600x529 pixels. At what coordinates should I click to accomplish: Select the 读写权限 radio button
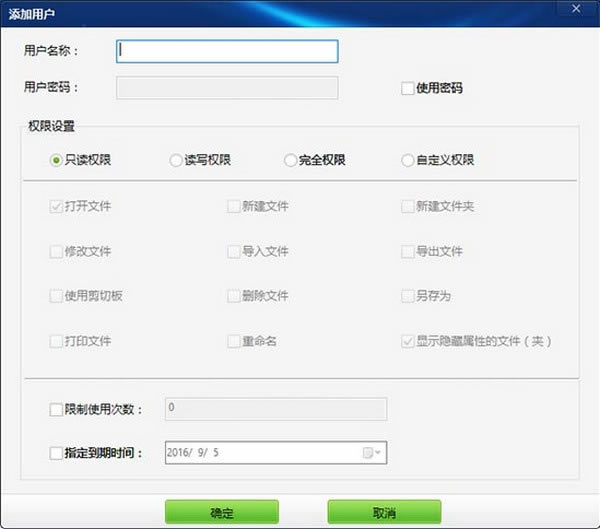tap(176, 160)
